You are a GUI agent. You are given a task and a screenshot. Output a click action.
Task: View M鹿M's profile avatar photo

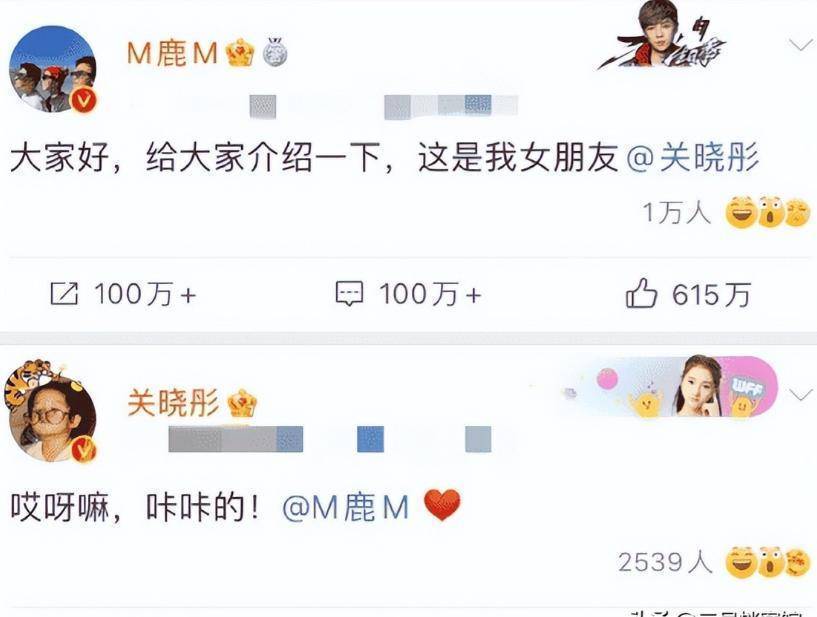pos(53,69)
